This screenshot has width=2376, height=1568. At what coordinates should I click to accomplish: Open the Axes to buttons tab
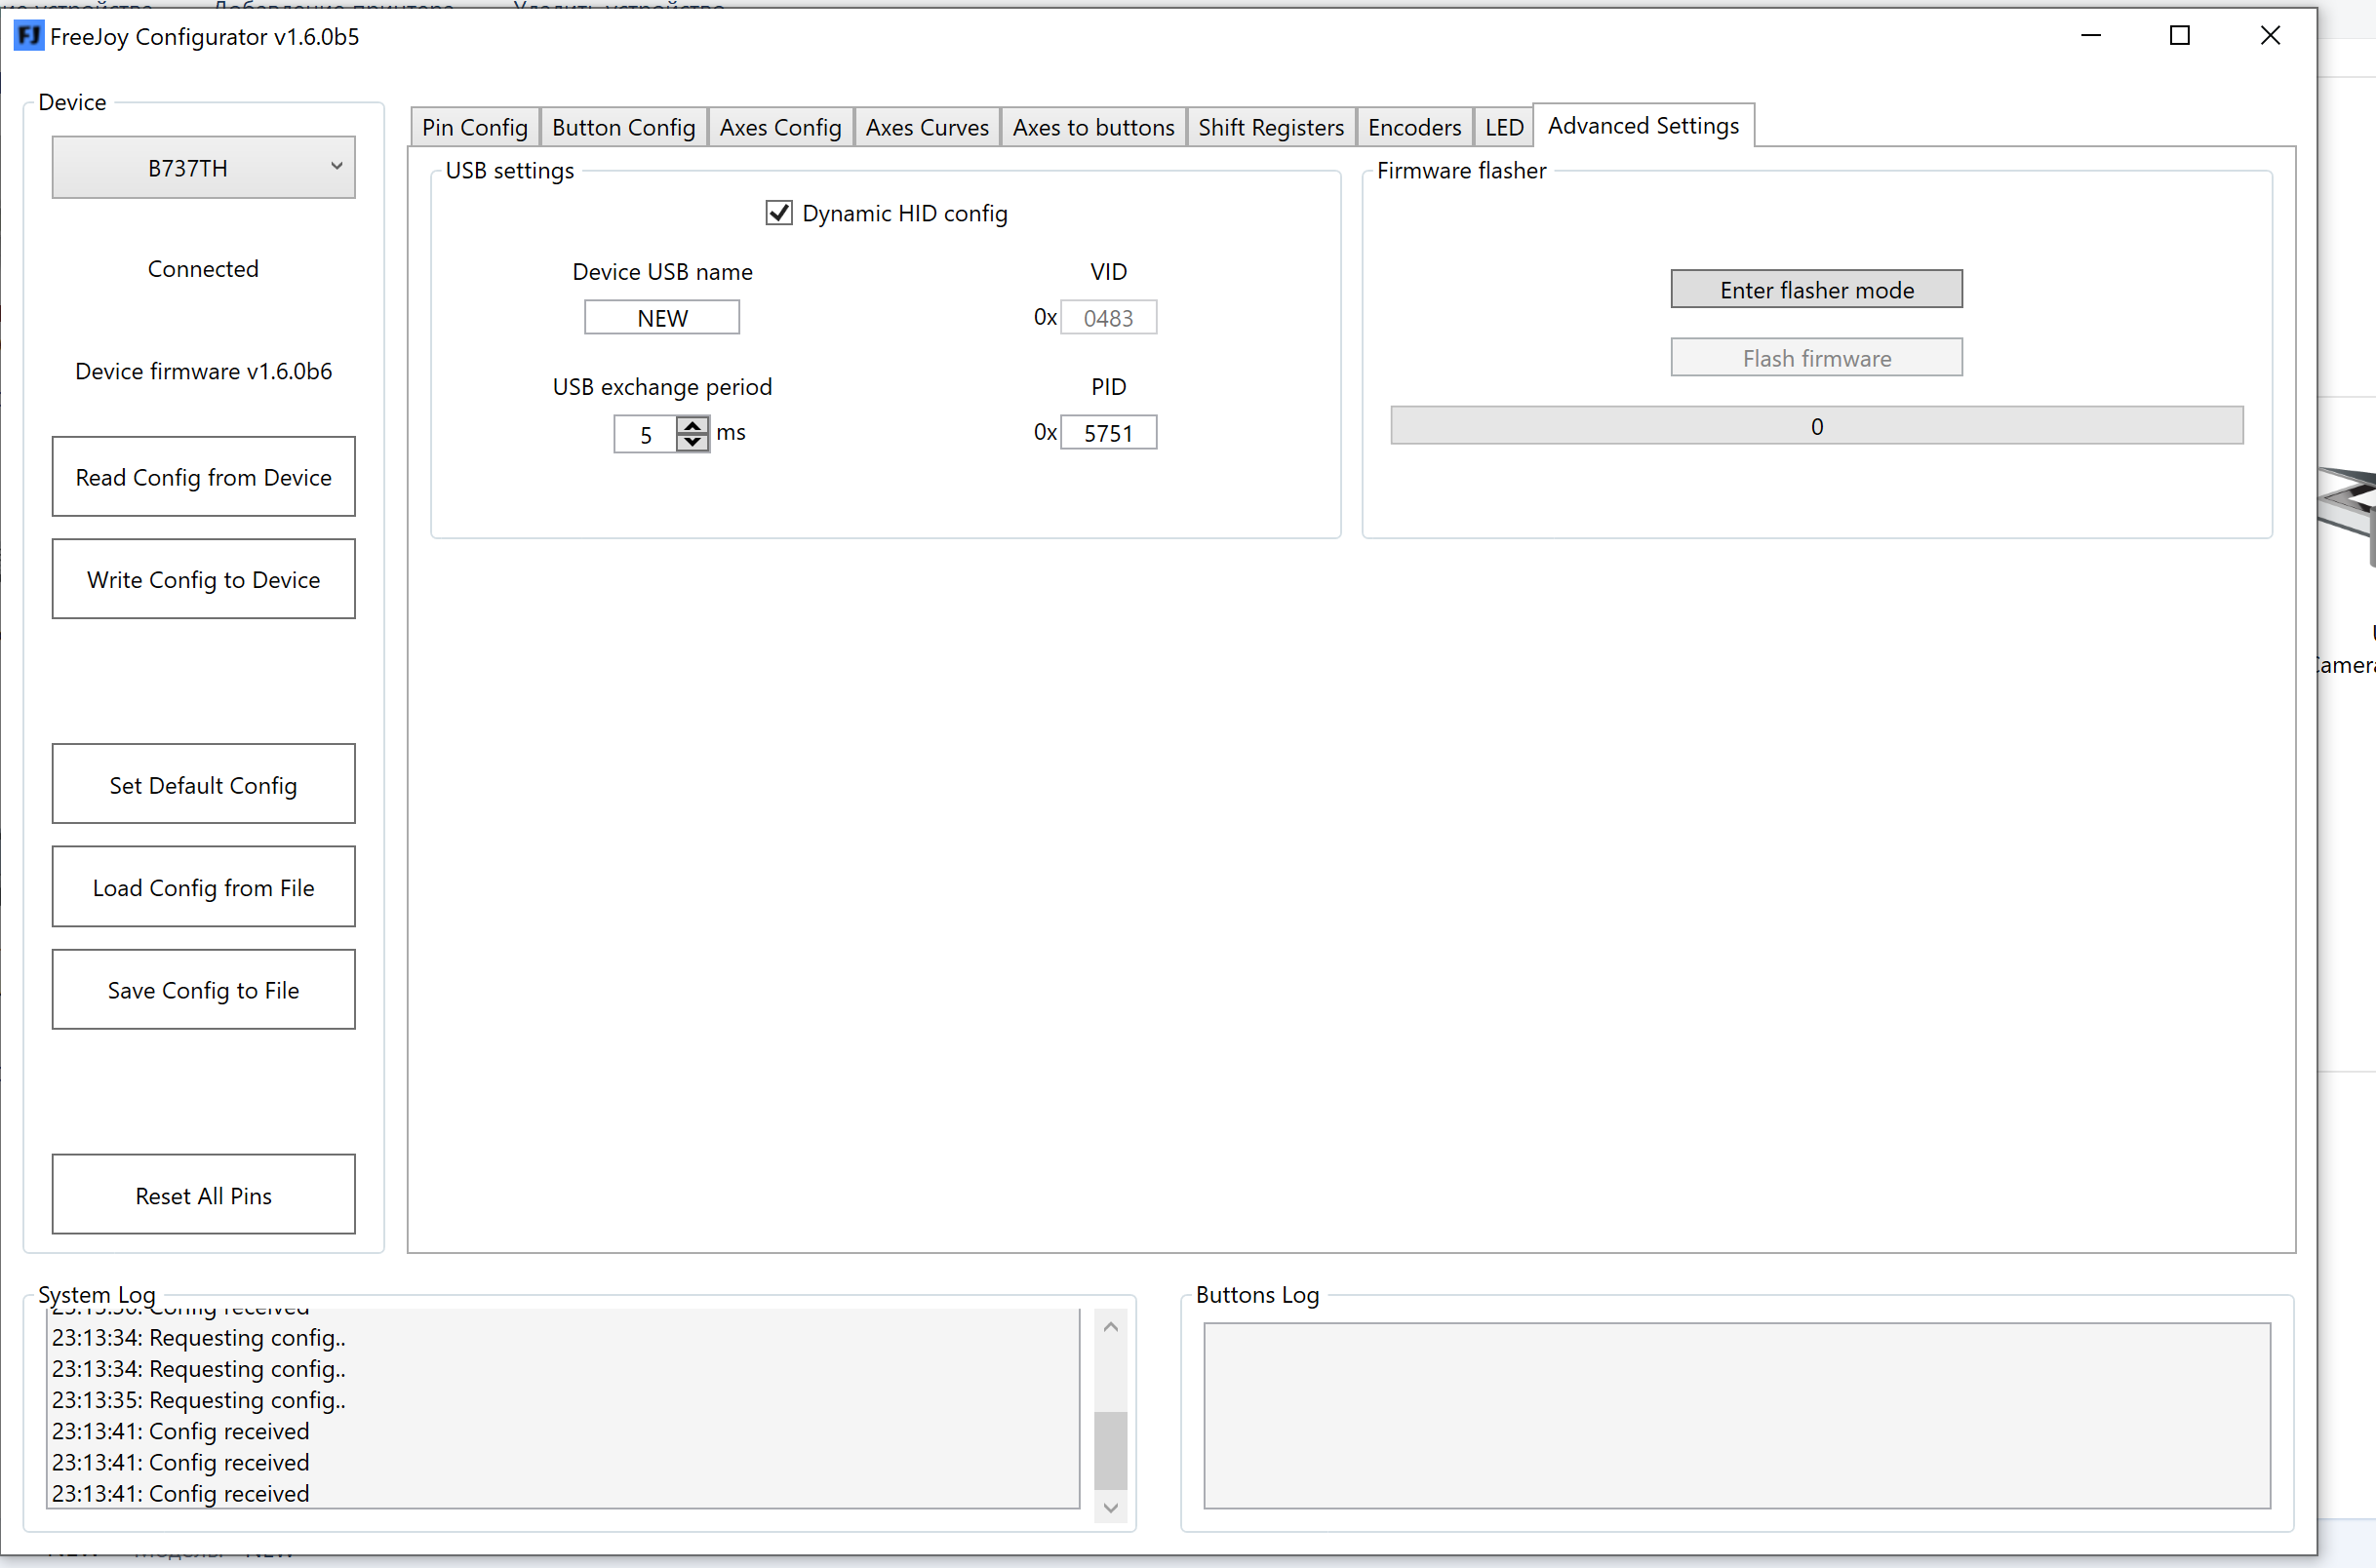(1094, 127)
